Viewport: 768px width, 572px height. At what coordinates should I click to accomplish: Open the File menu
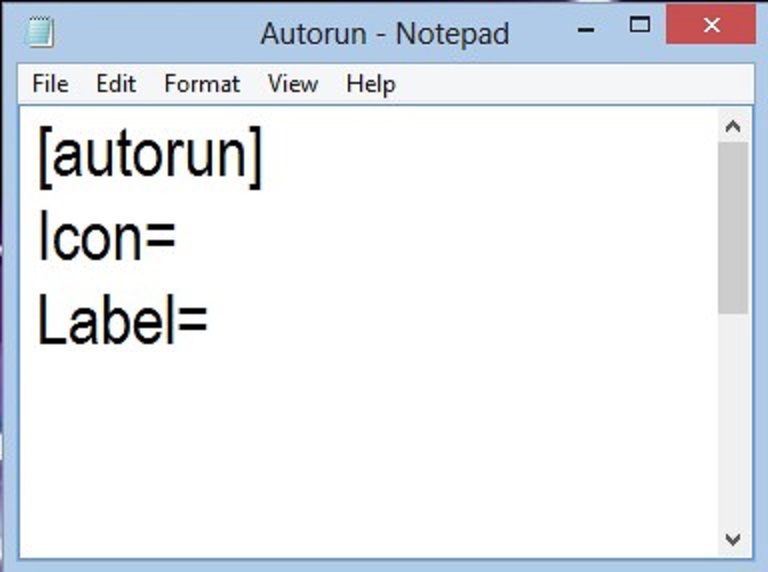coord(50,84)
